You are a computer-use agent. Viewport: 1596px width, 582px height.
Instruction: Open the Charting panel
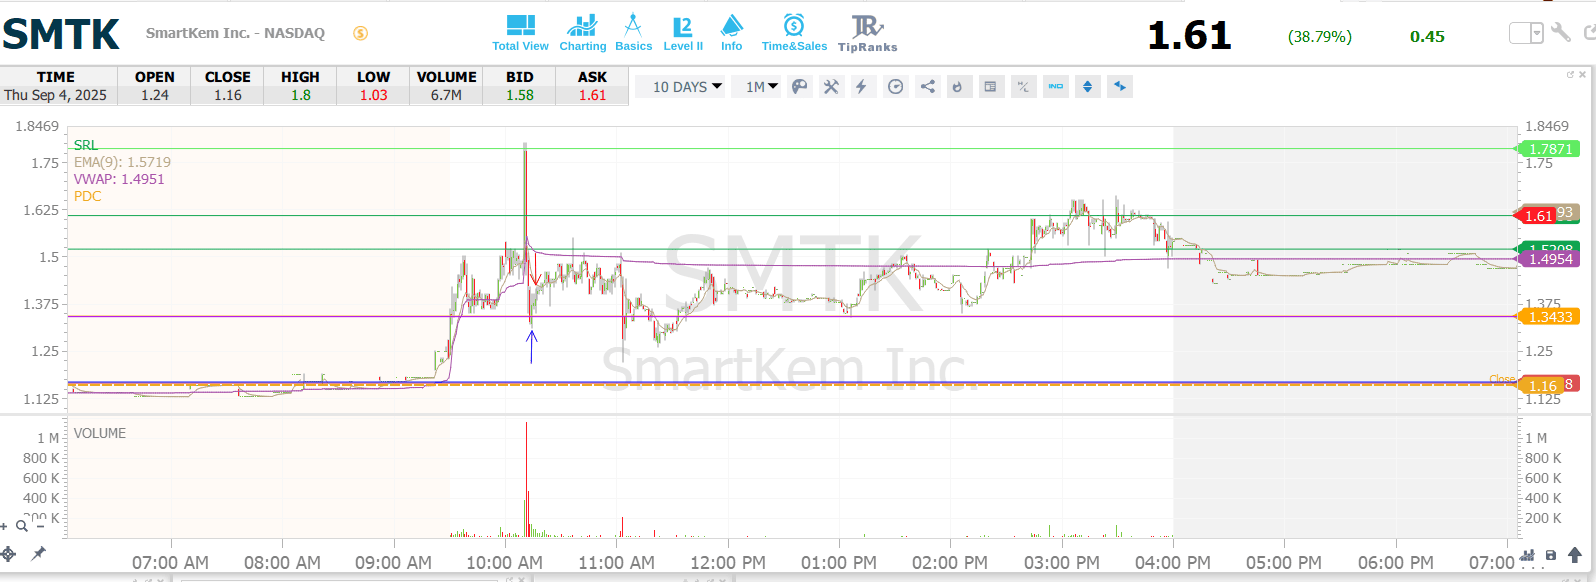pyautogui.click(x=582, y=33)
